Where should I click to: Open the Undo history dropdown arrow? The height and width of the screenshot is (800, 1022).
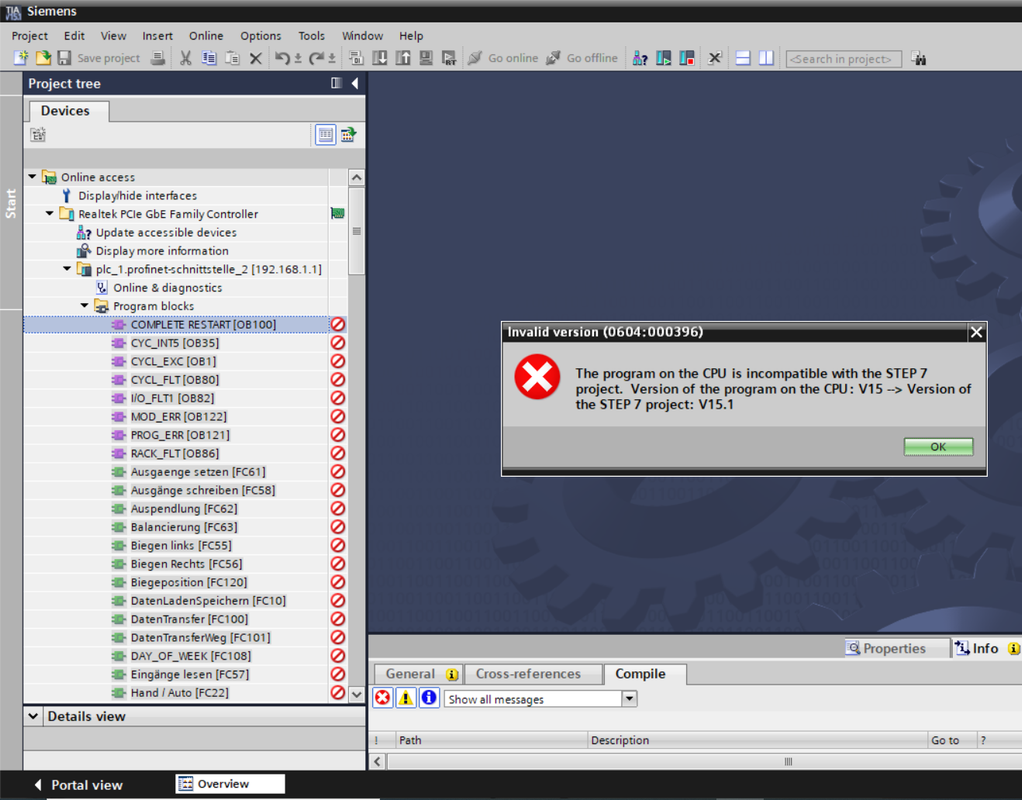[298, 59]
